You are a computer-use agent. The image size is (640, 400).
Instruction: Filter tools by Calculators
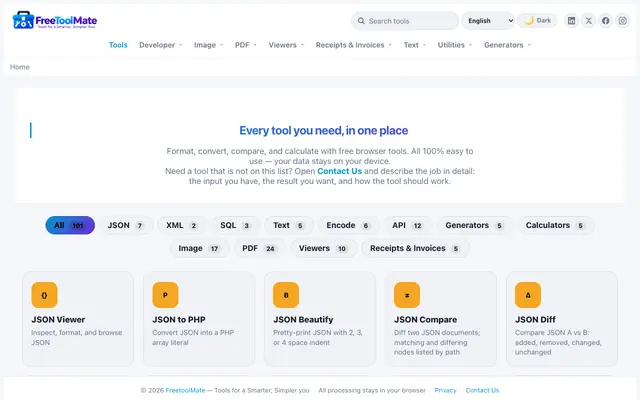pyautogui.click(x=555, y=225)
